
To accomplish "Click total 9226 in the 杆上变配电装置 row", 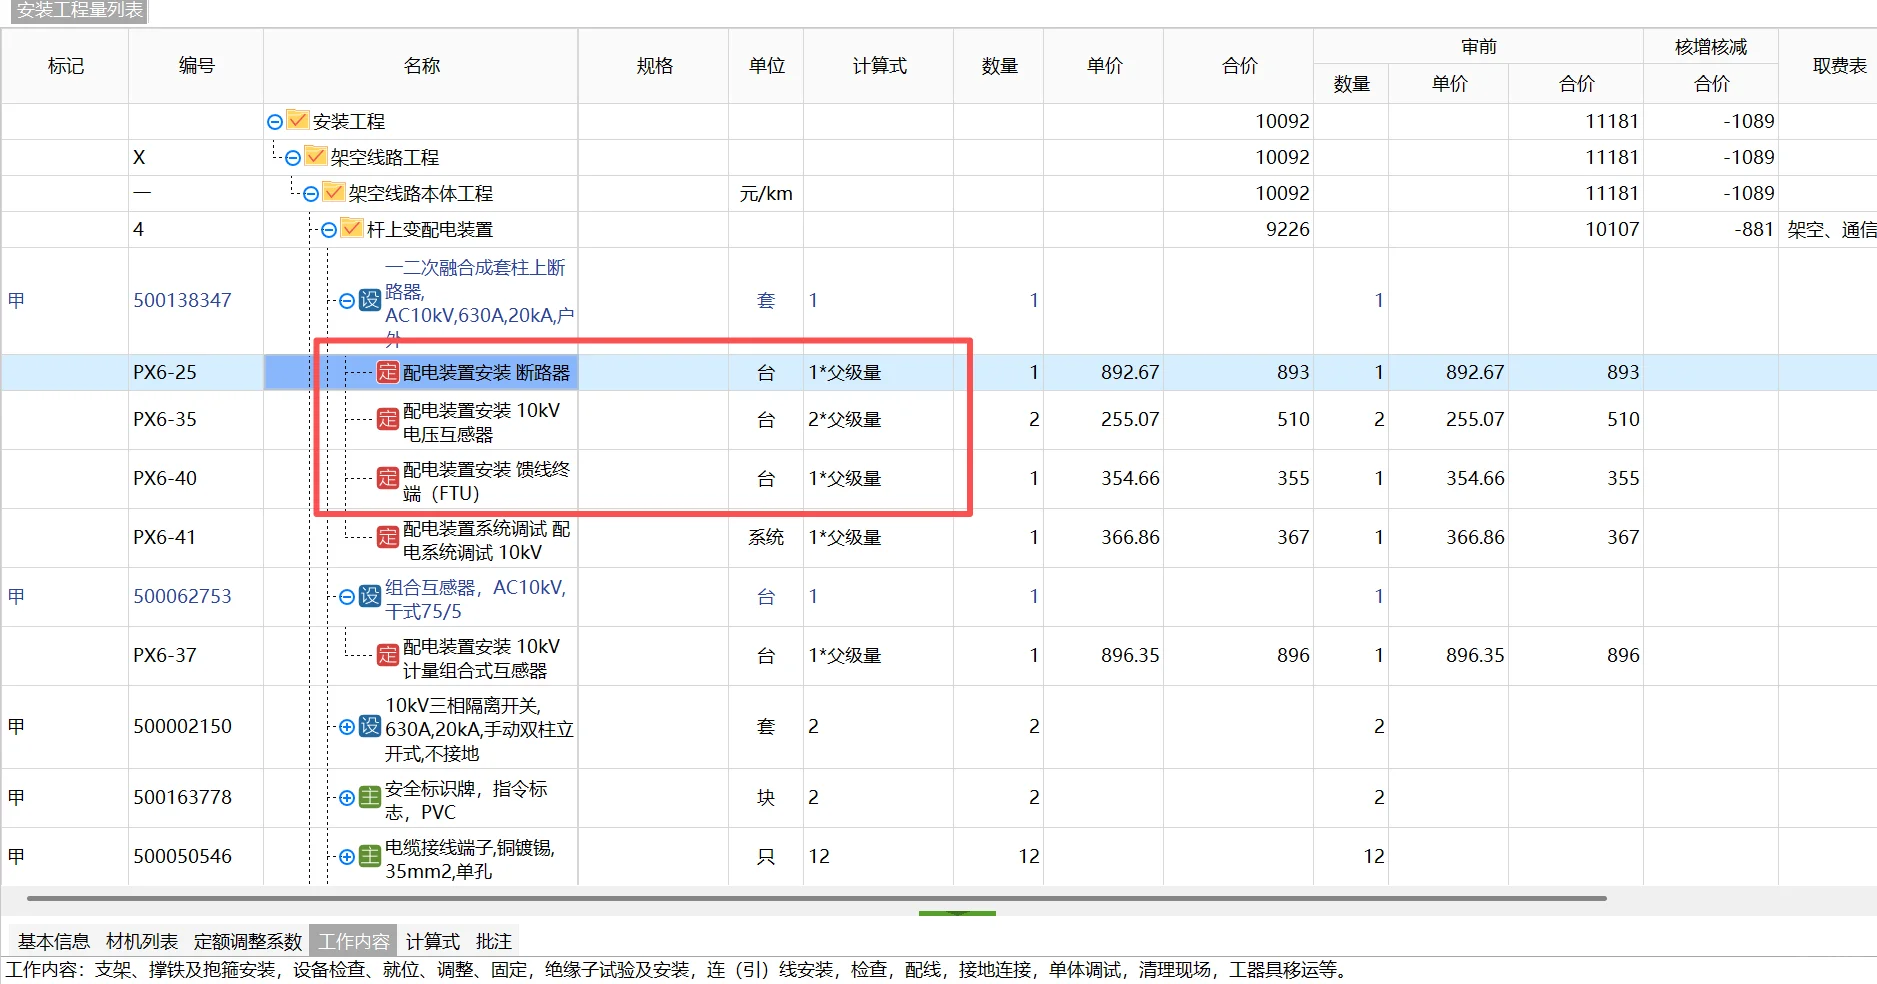I will pos(1287,229).
